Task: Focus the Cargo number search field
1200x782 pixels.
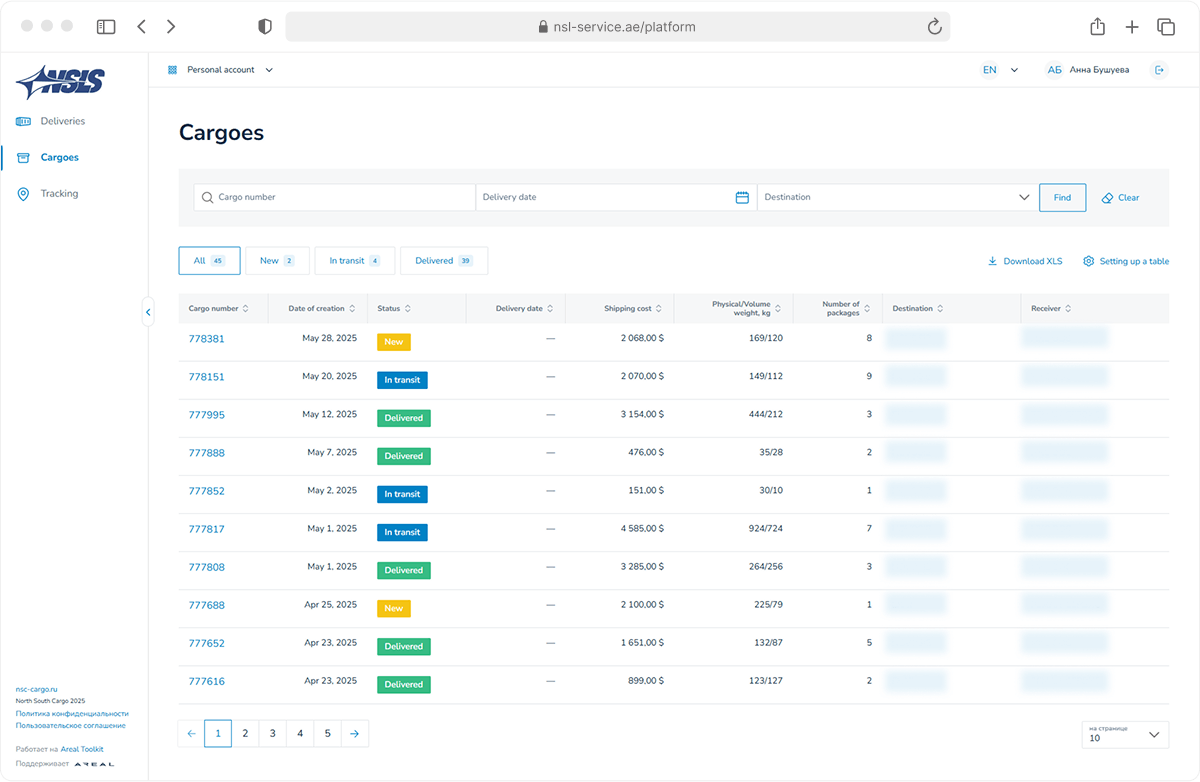Action: coord(340,198)
